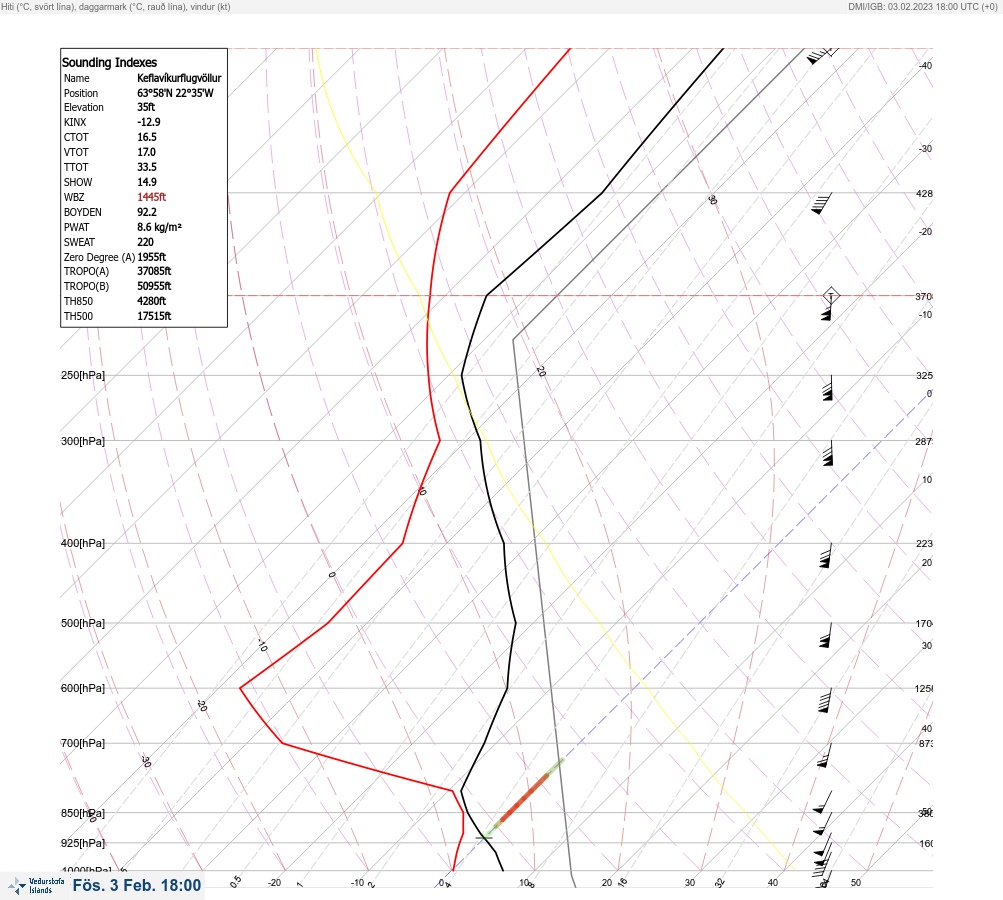
Task: Click the Sounding Indexes title
Action: (x=109, y=62)
